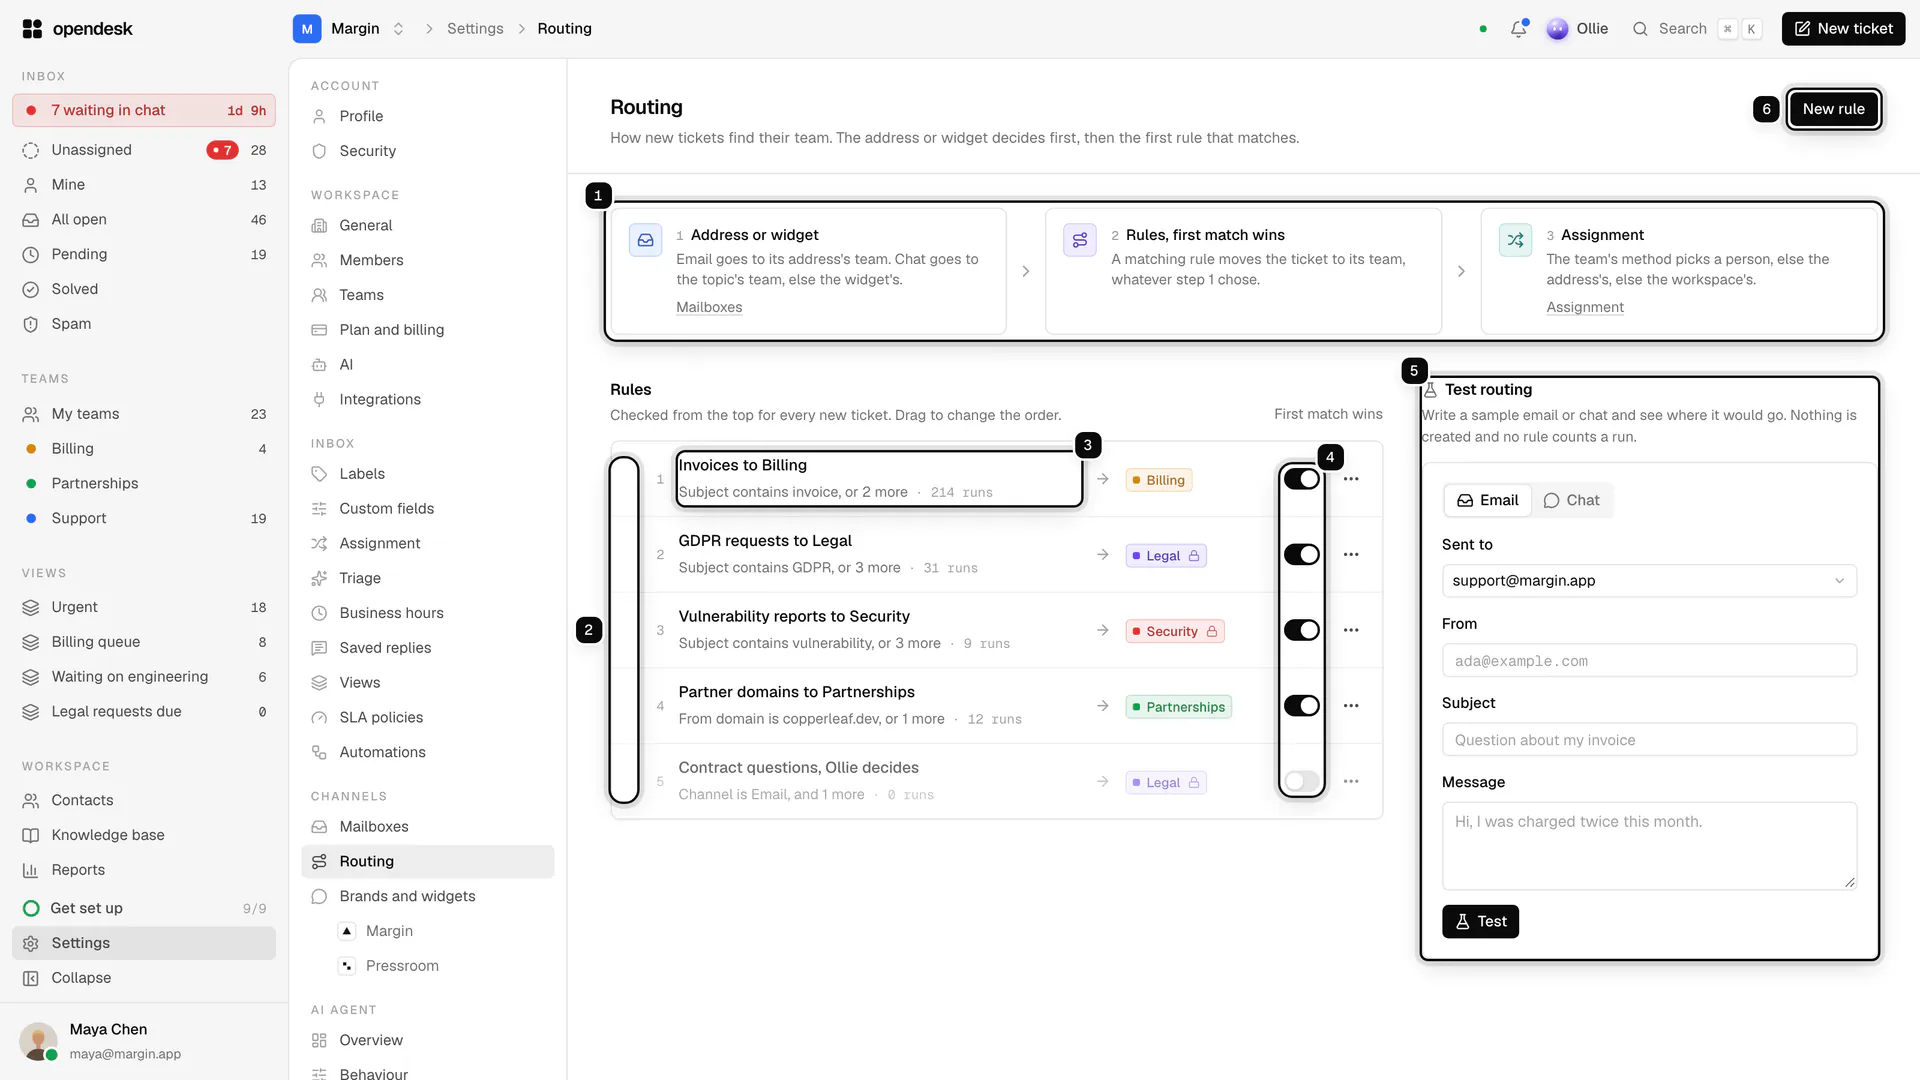This screenshot has width=1920, height=1080.
Task: Switch the test to the Chat tab
Action: point(1571,500)
